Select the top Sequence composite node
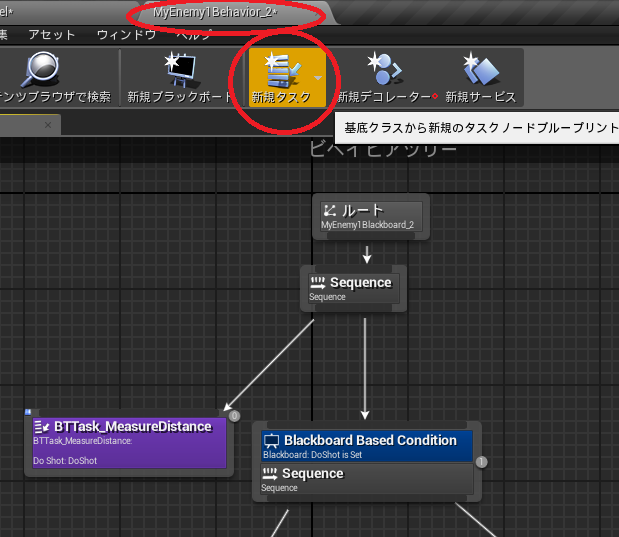The image size is (619, 537). click(354, 288)
